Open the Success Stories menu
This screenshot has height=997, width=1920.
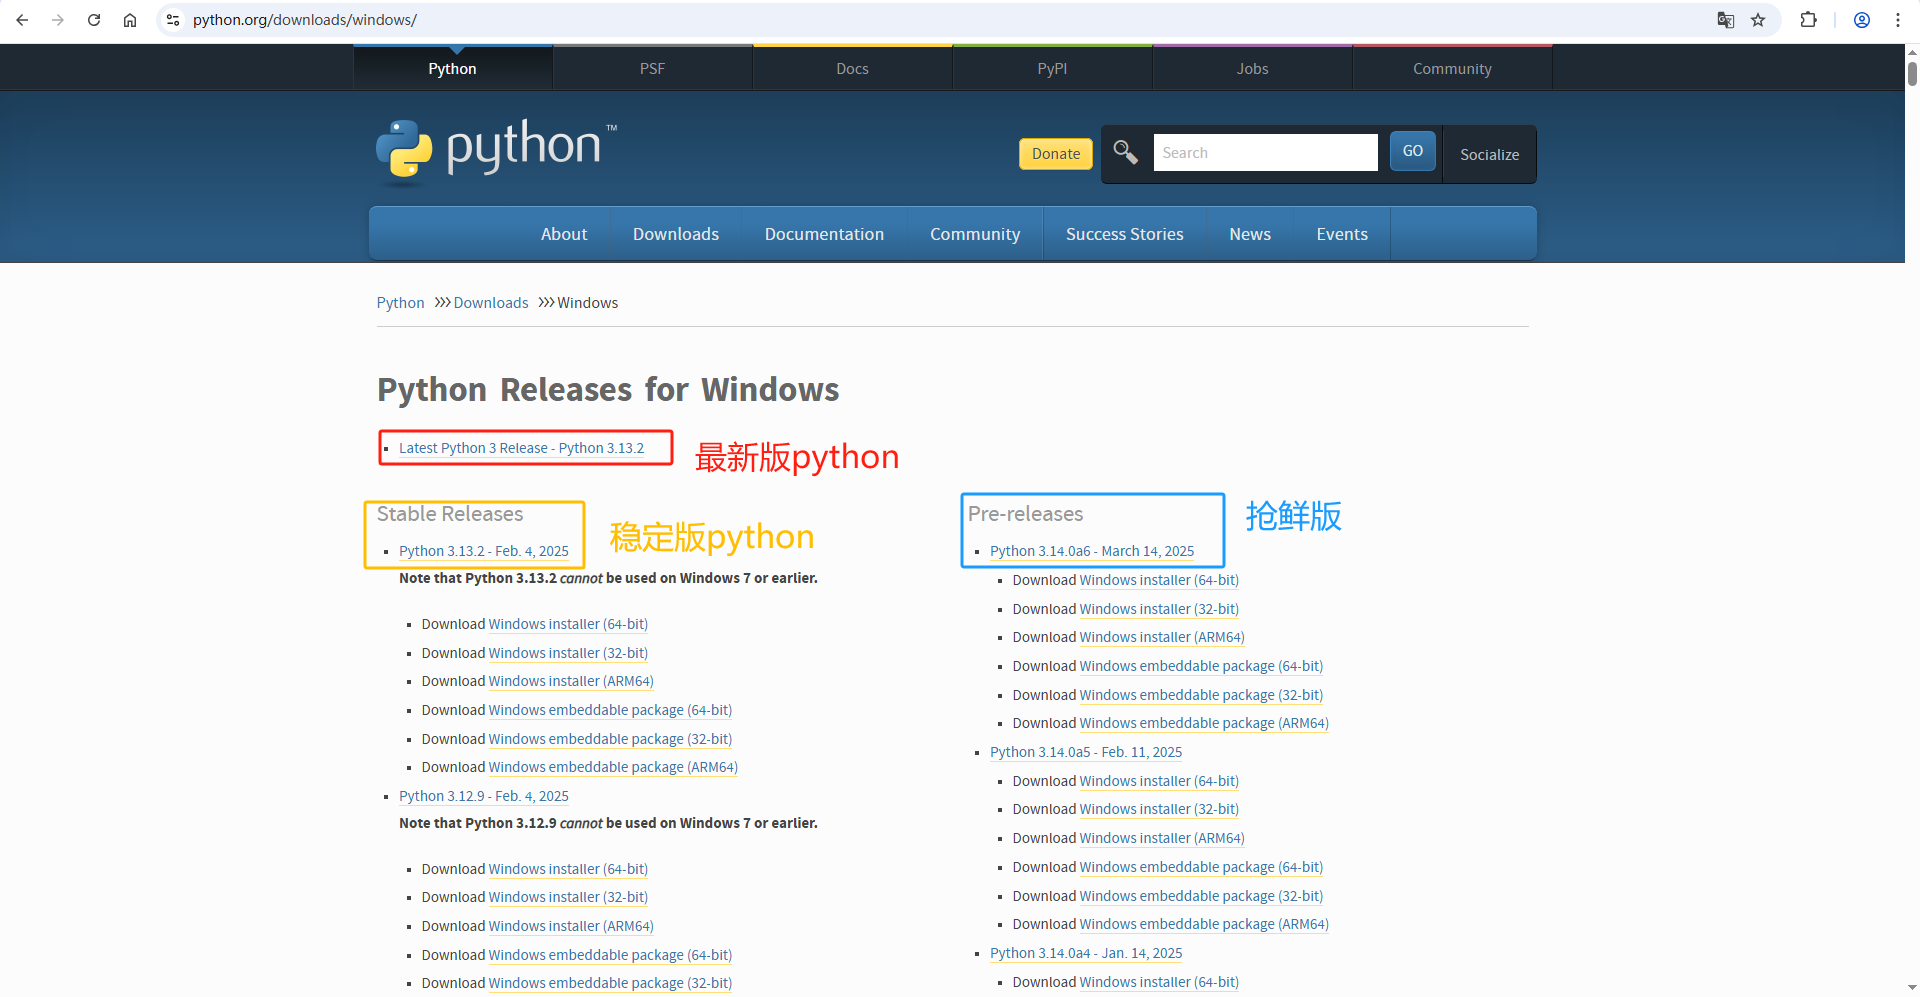[1124, 234]
